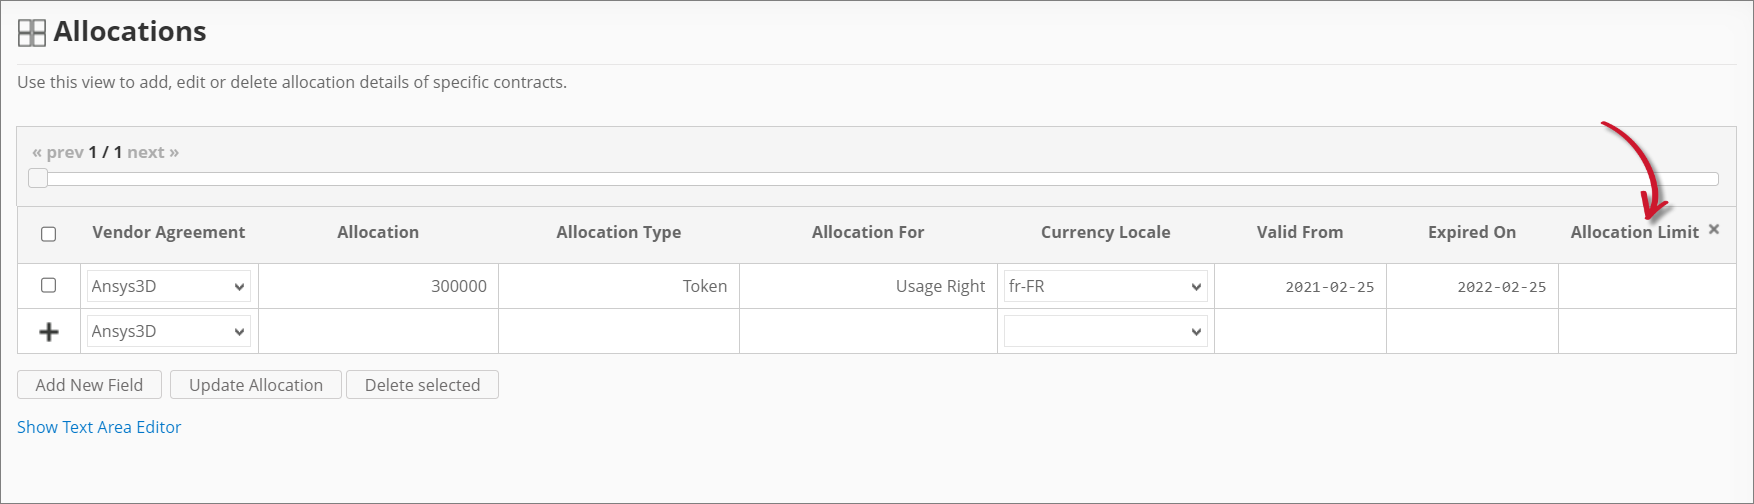This screenshot has height=504, width=1754.
Task: Click the plus icon in new row
Action: click(48, 332)
